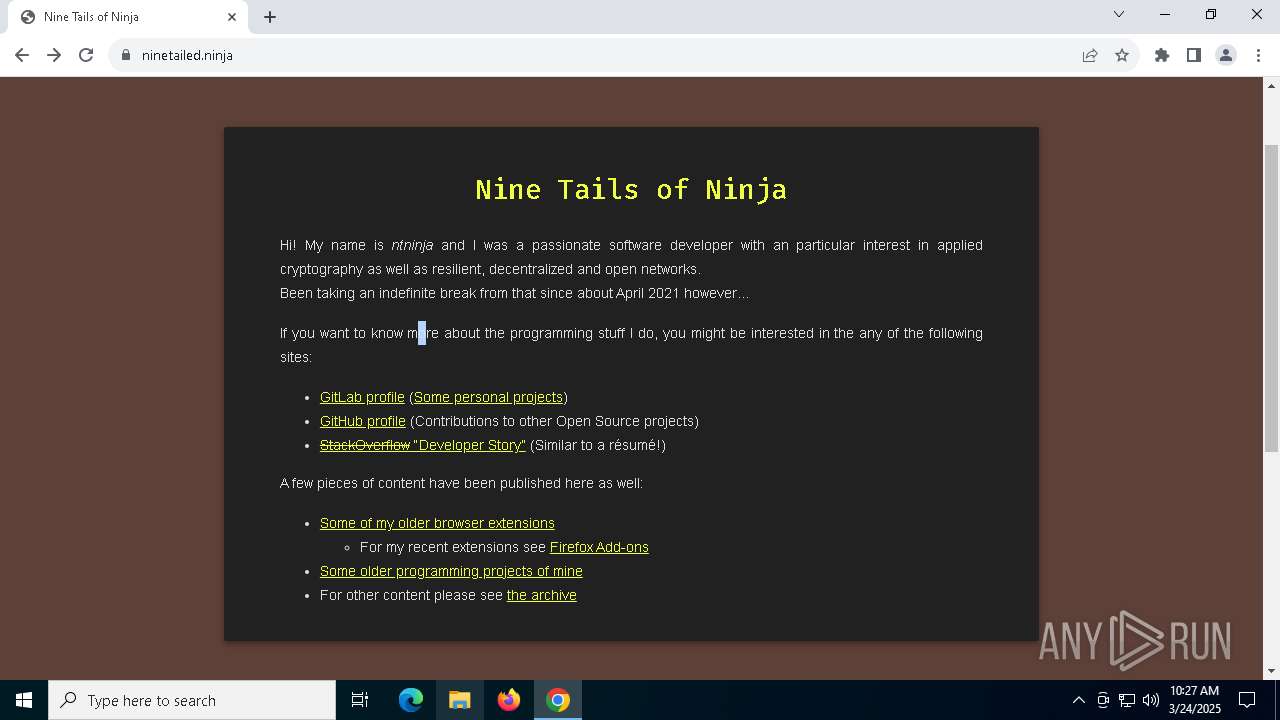Select the Nine Tails of Ninja tab

point(127,17)
